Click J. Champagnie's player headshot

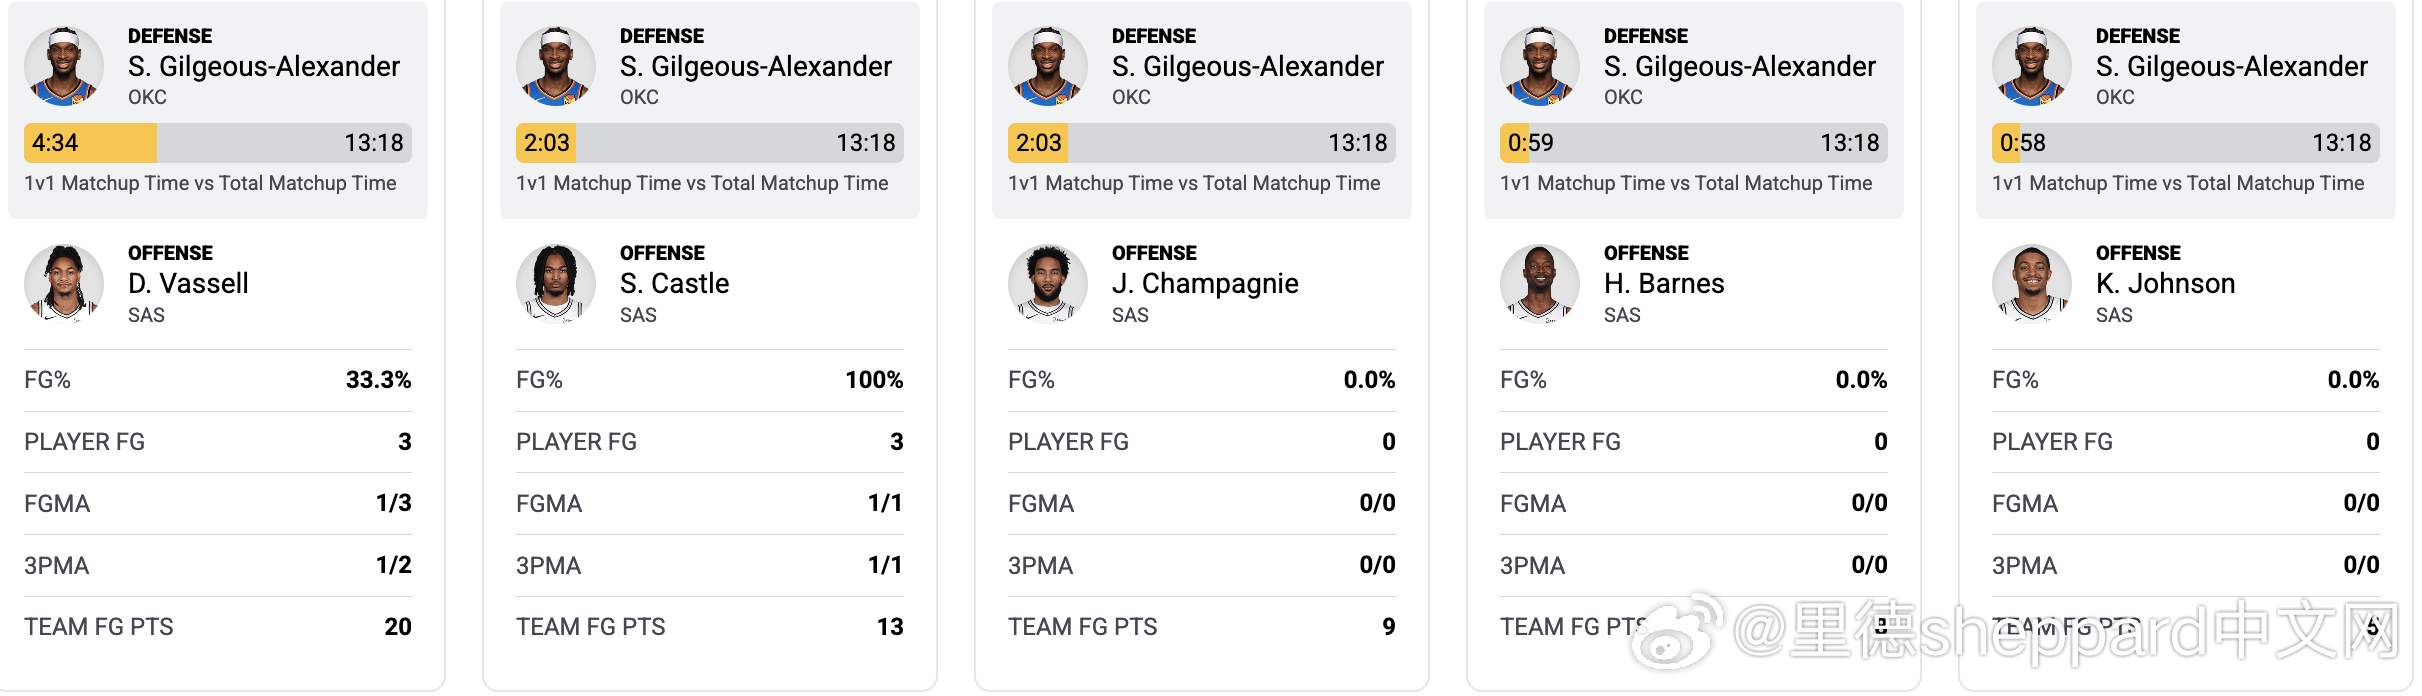pyautogui.click(x=1048, y=284)
